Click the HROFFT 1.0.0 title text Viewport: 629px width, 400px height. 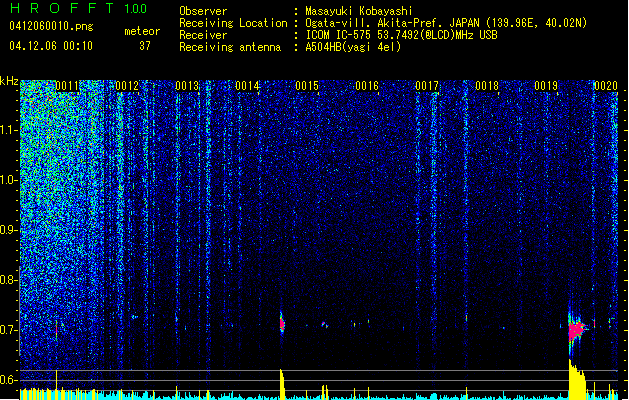(x=79, y=8)
